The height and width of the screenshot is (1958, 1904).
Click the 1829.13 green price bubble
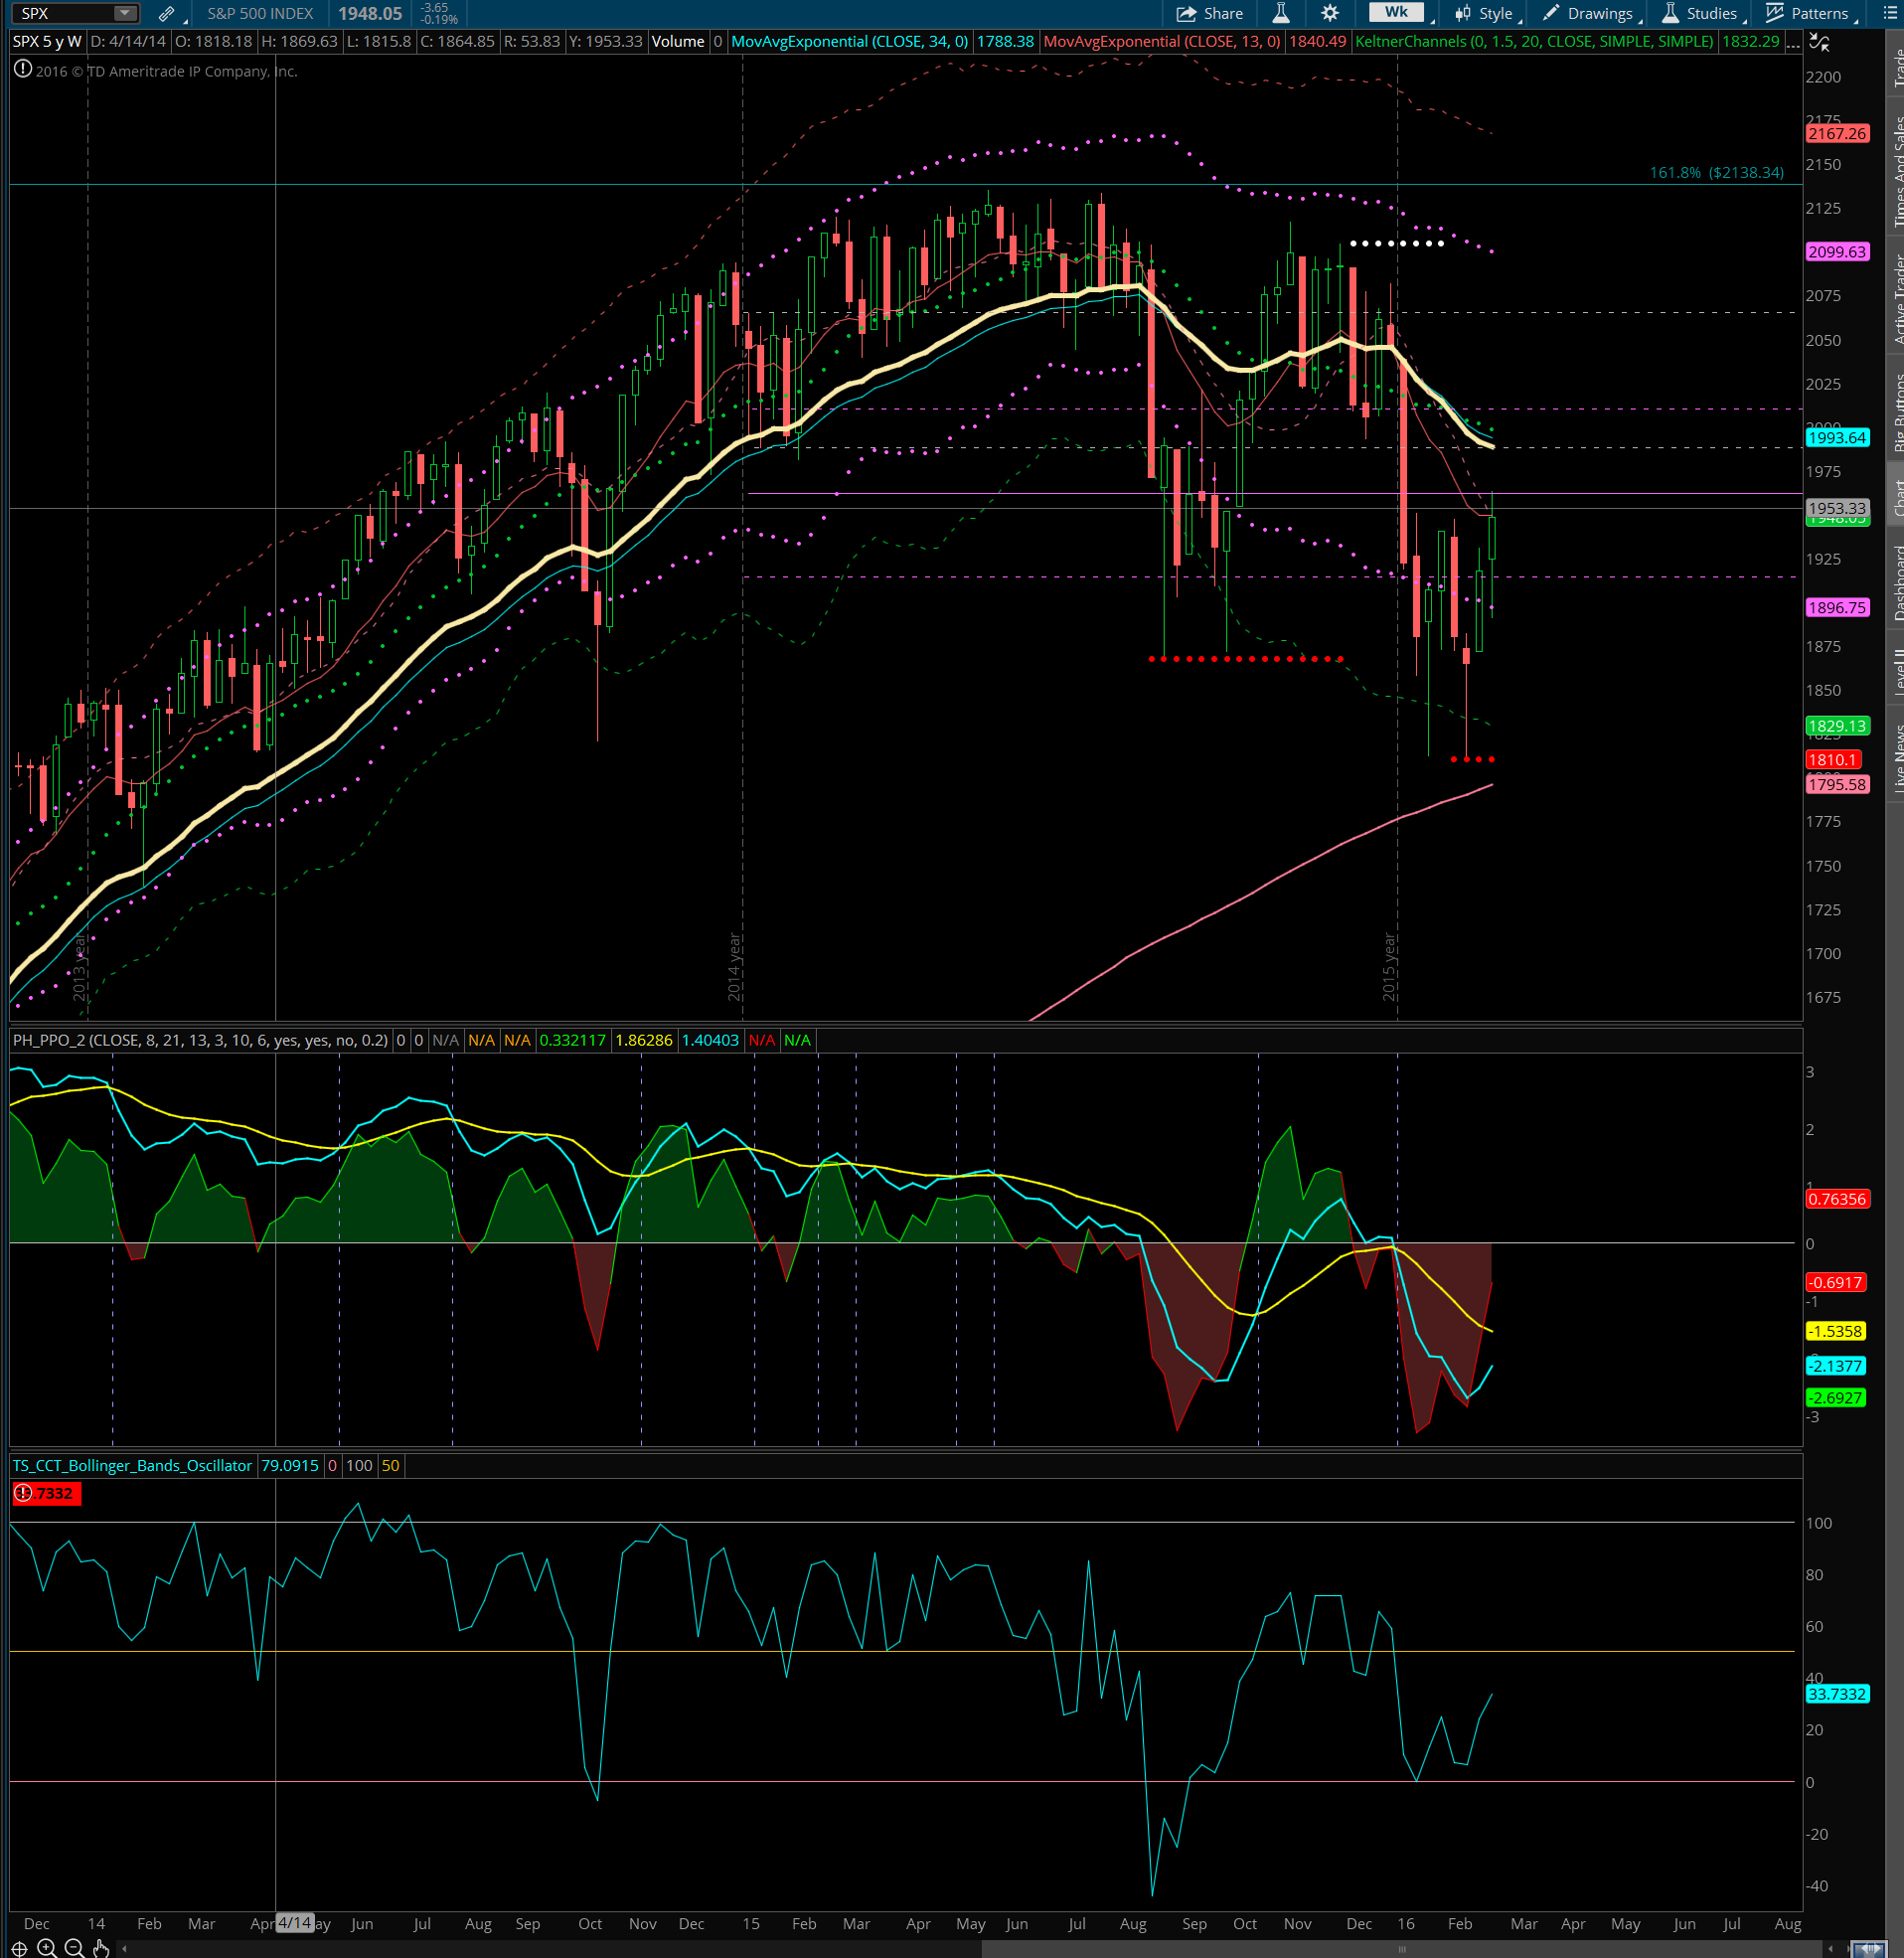pyautogui.click(x=1837, y=726)
